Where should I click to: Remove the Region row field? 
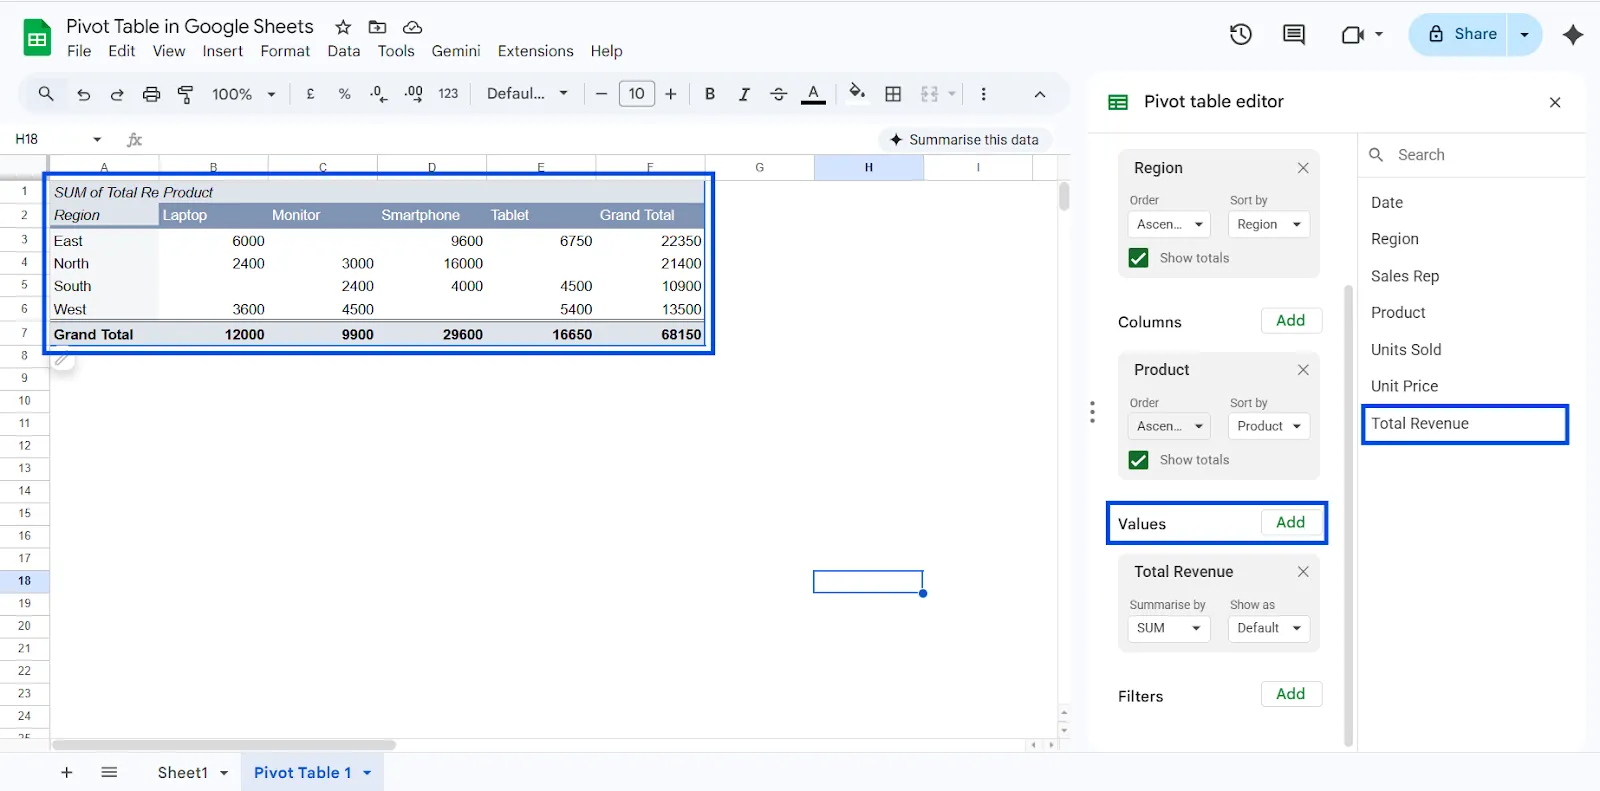pos(1303,168)
